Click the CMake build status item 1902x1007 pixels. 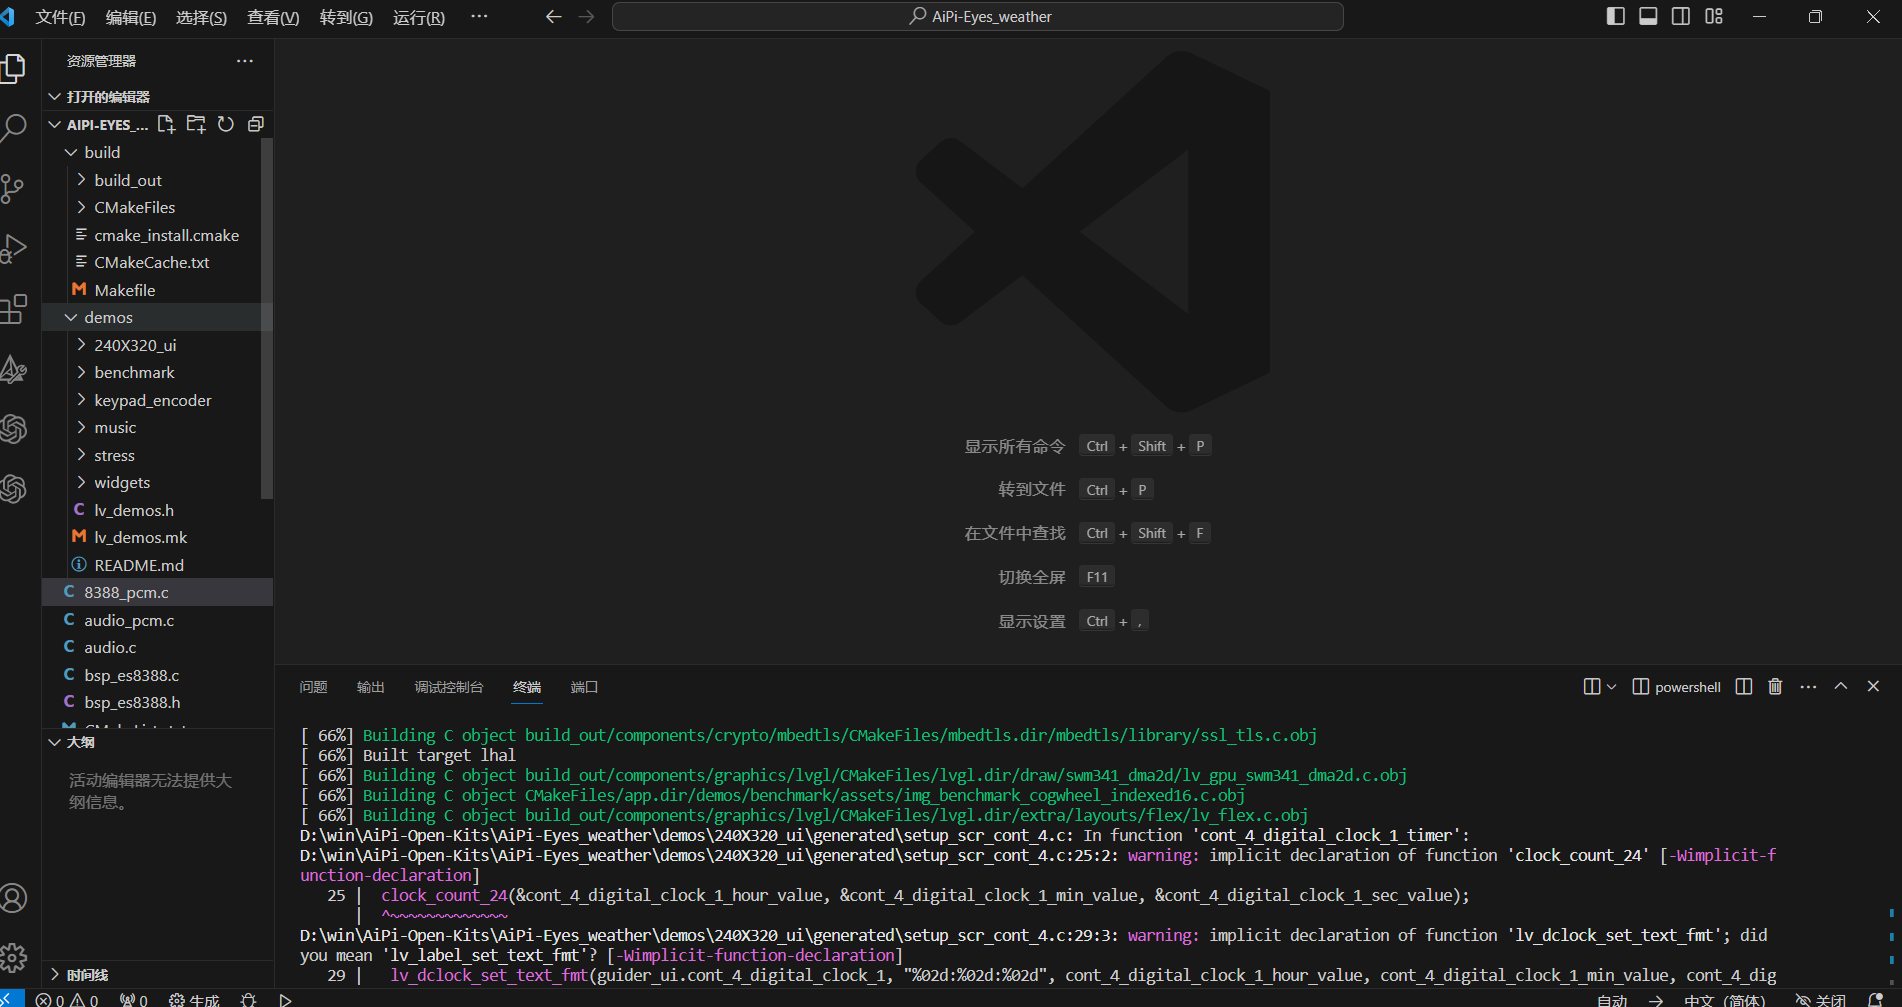coord(194,999)
